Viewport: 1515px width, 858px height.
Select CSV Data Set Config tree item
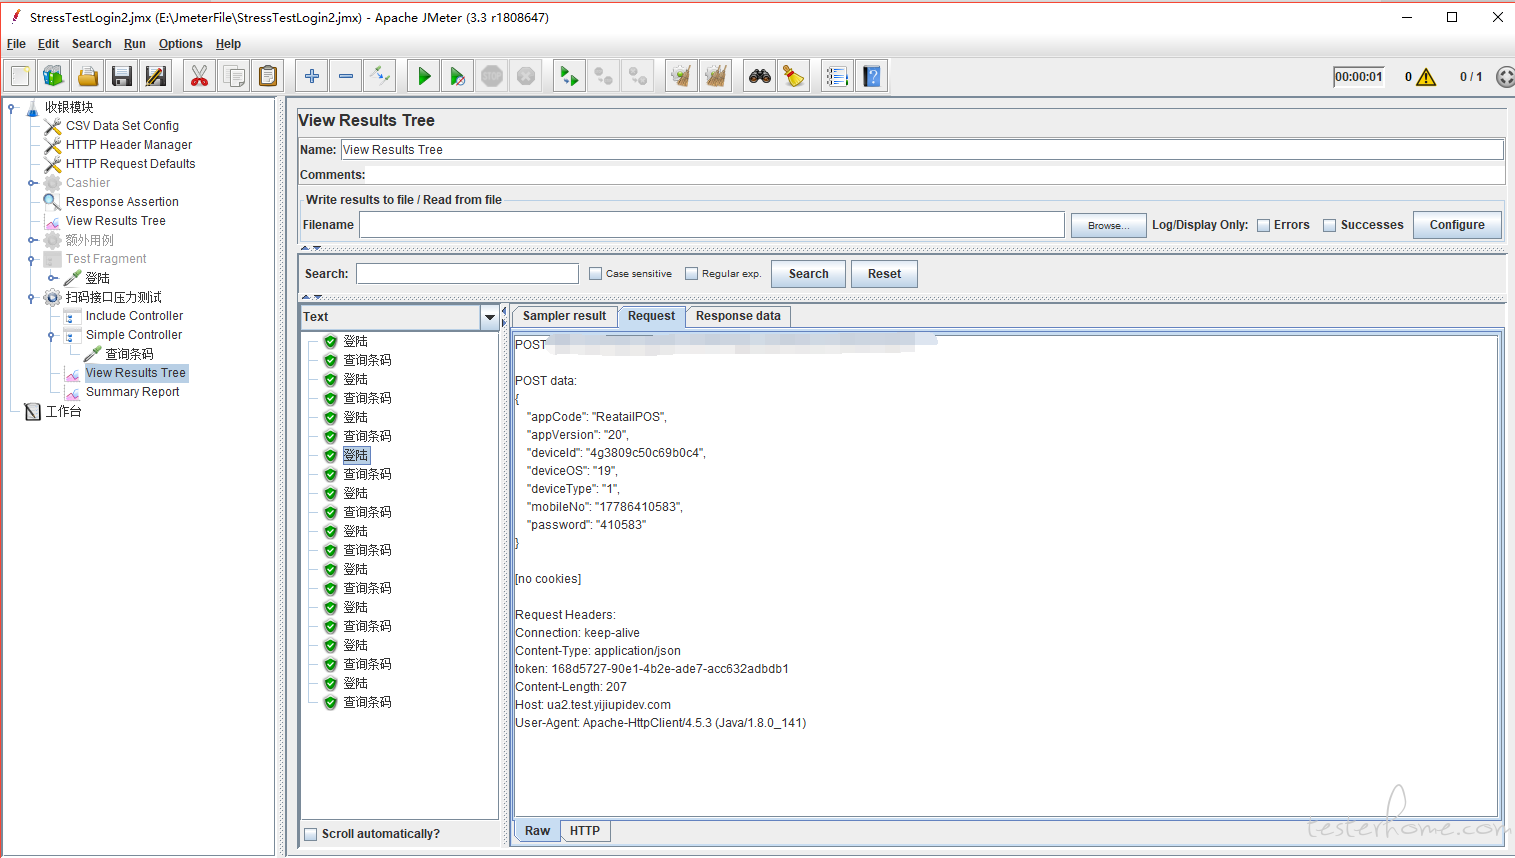tap(122, 126)
